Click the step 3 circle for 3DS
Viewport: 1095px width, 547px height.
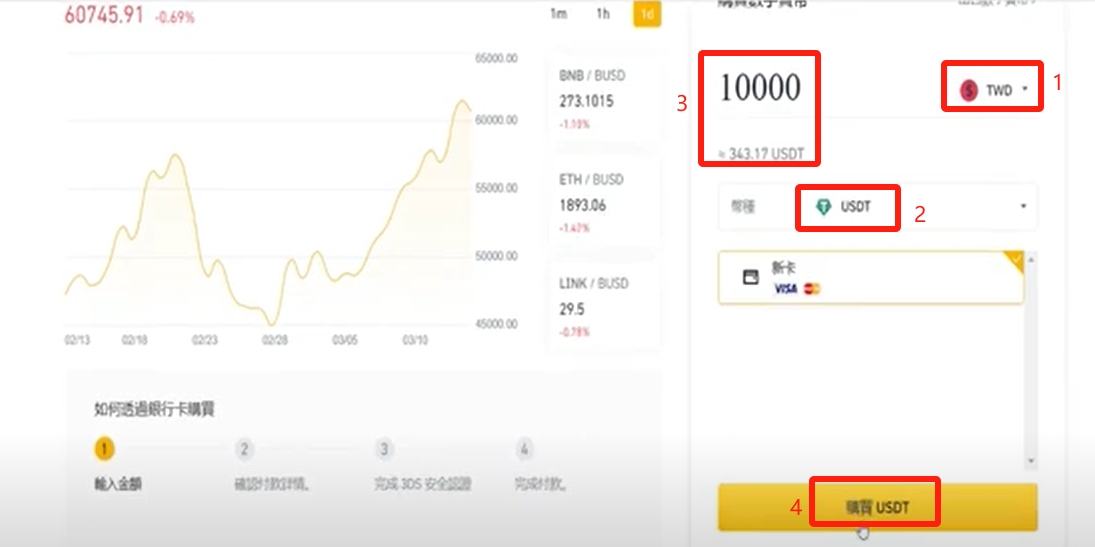(x=384, y=449)
